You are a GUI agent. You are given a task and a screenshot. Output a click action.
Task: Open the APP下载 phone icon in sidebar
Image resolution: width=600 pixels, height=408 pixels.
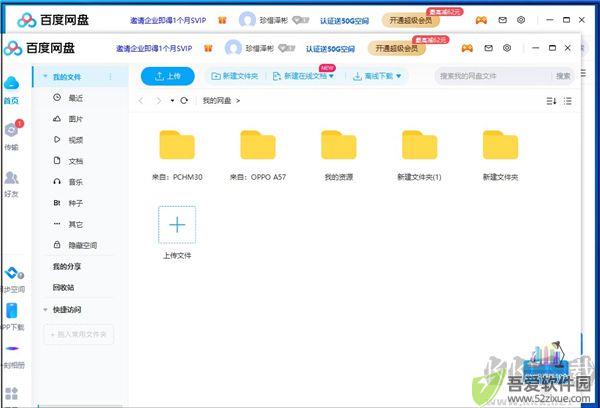tap(12, 310)
